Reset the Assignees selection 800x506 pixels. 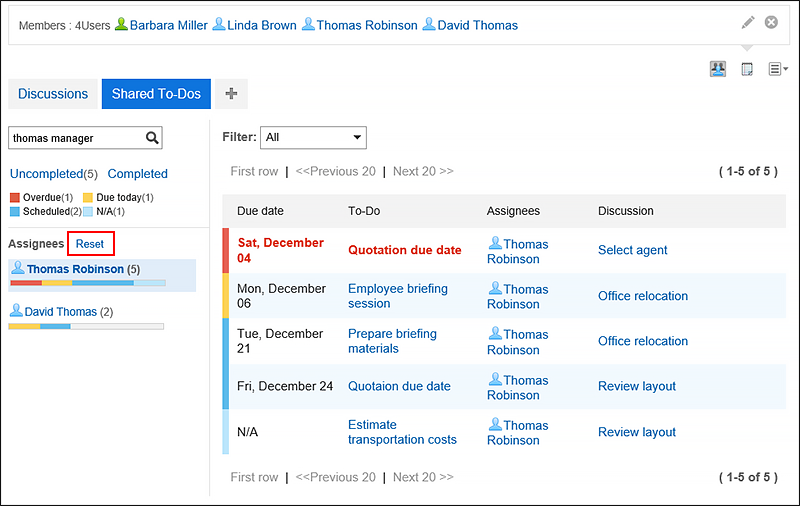(90, 244)
